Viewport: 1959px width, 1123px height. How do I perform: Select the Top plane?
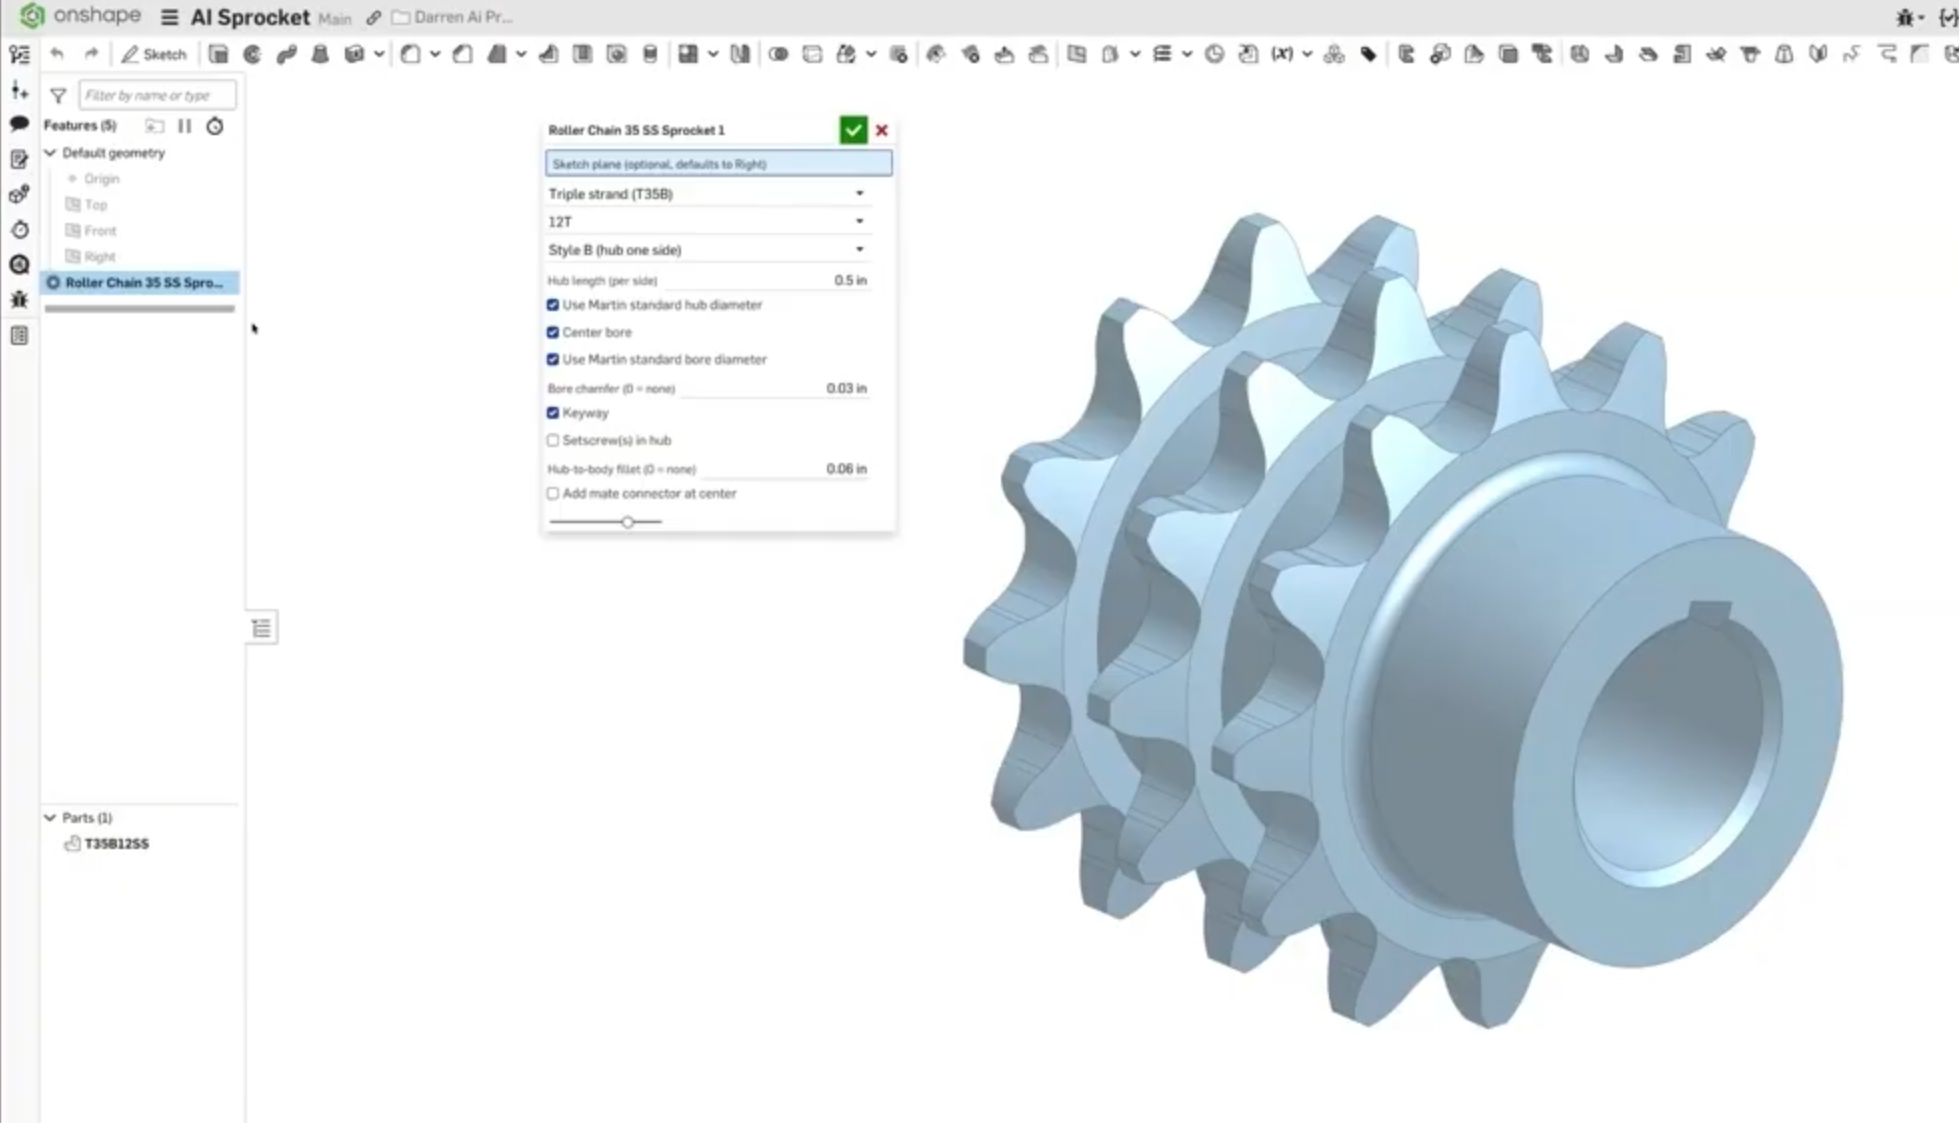click(95, 205)
